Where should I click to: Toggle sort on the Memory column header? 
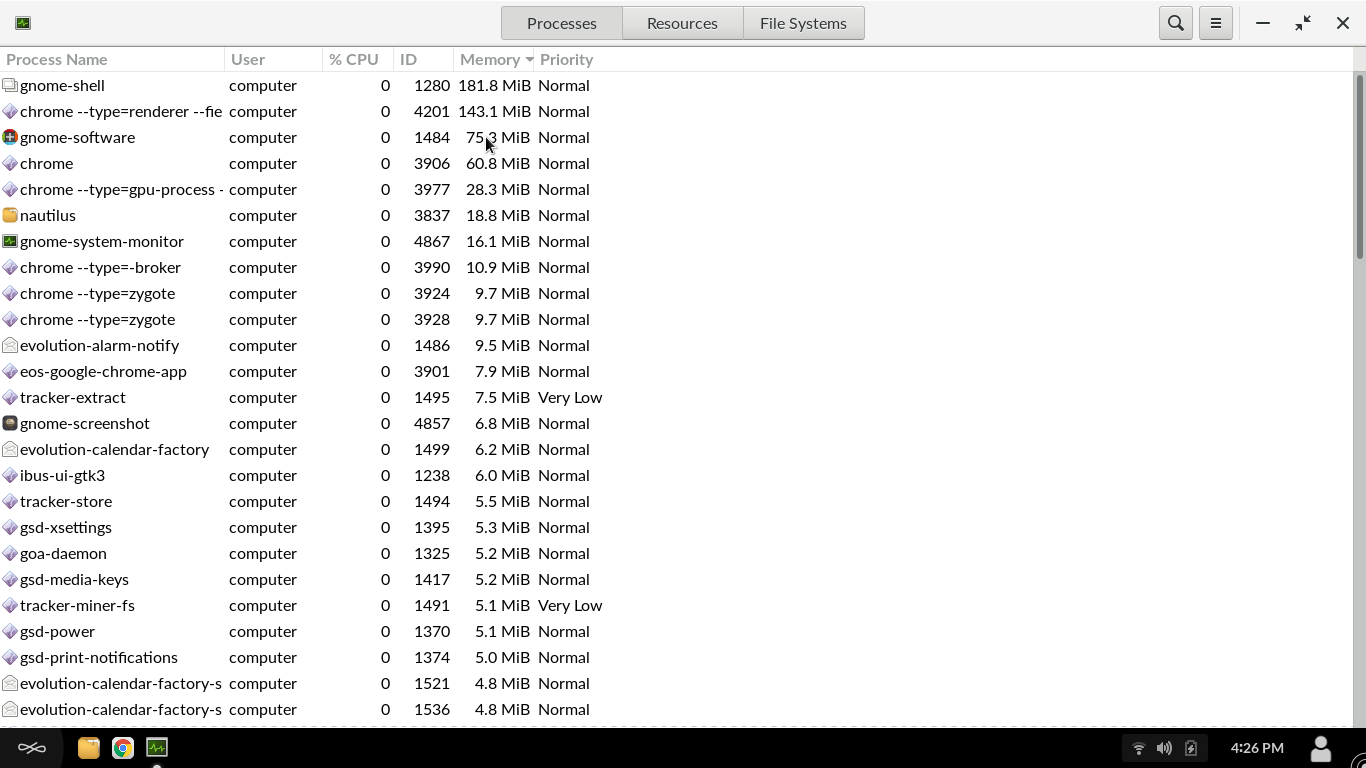(494, 59)
